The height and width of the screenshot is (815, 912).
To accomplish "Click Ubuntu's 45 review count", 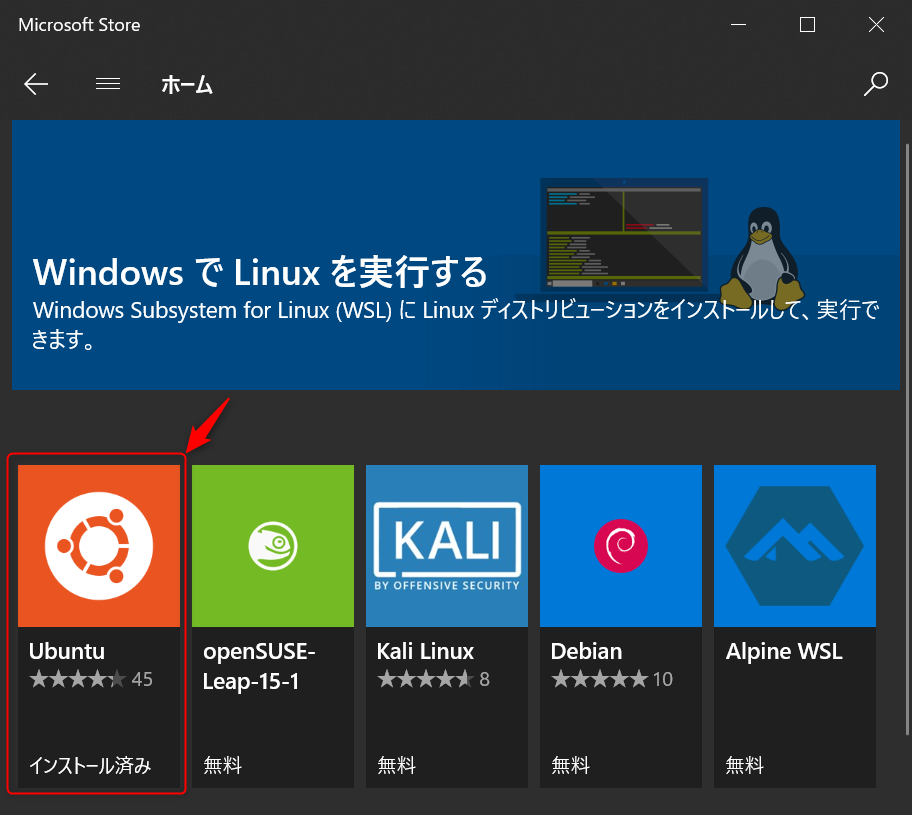I will pos(144,678).
